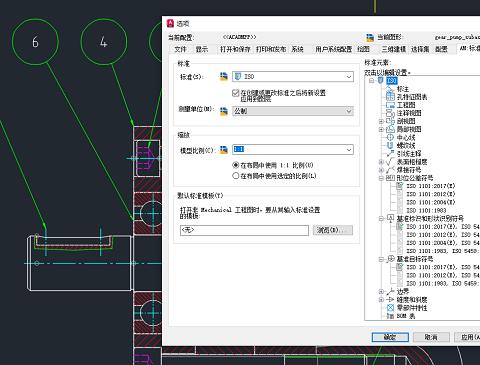Switch to the 文件 tab
Screen dimensions: 480x365
click(x=180, y=49)
